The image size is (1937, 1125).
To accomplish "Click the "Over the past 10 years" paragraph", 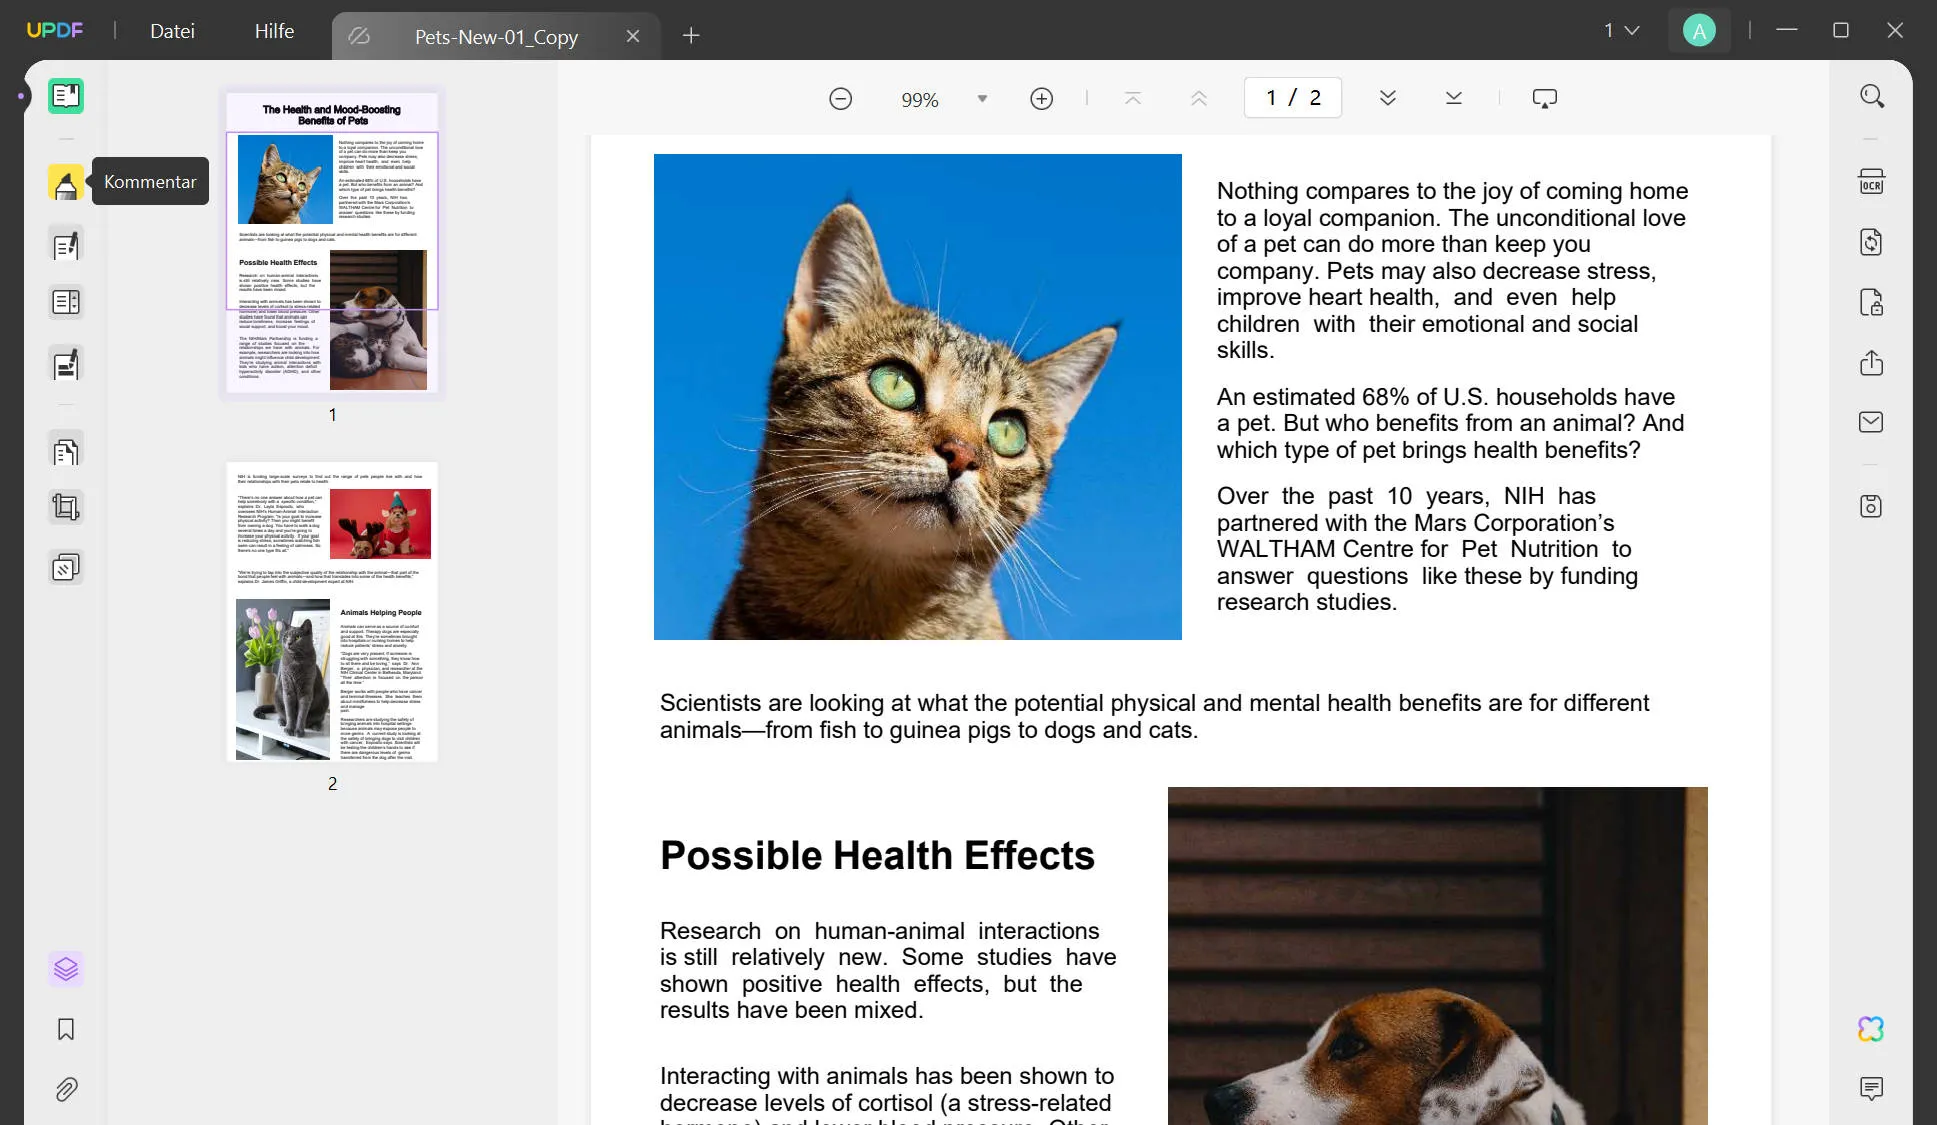I will [x=1427, y=549].
